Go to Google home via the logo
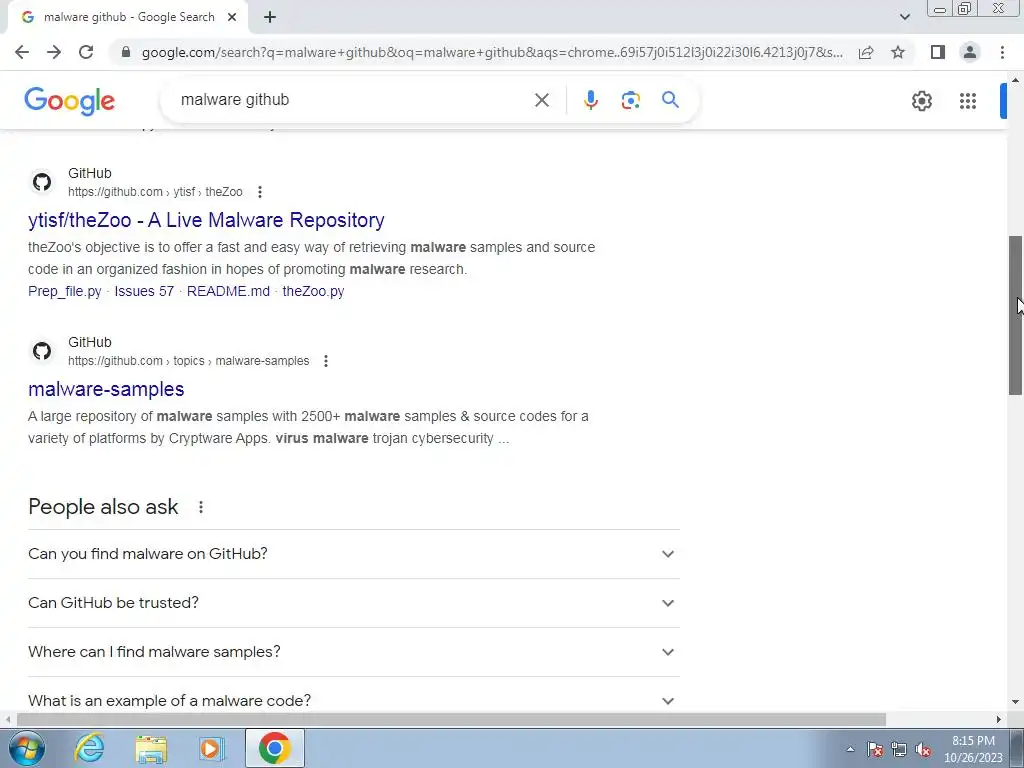 click(x=69, y=101)
